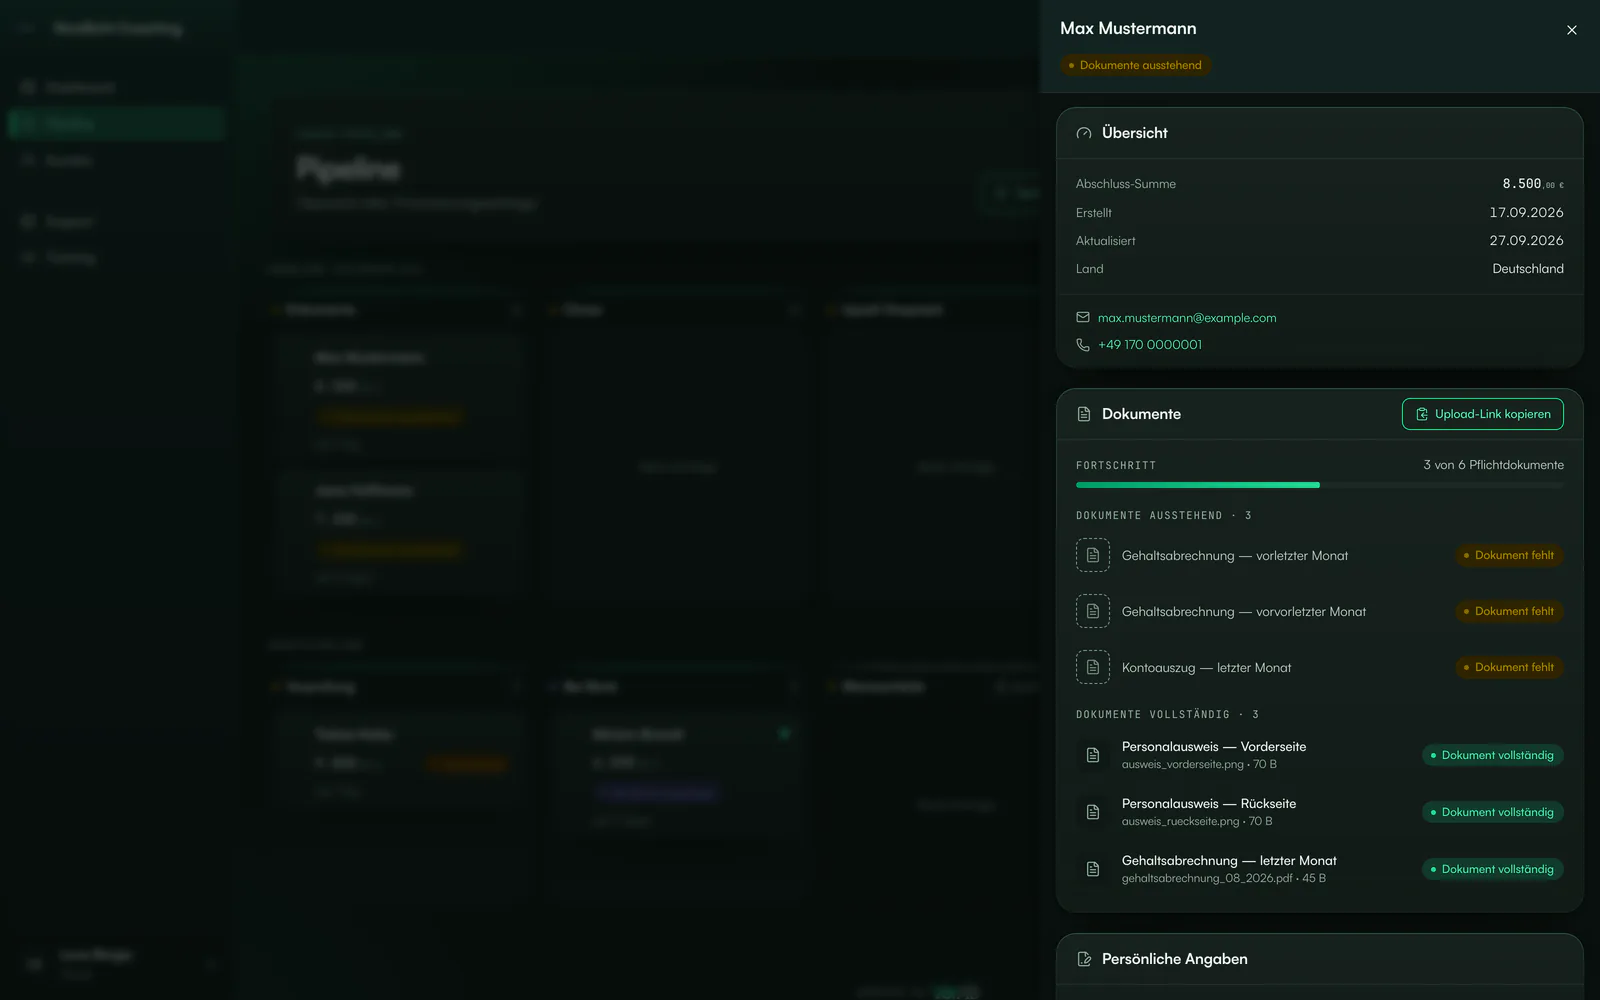
Task: Click the Abschluss-Summe value 8.500
Action: [1532, 184]
